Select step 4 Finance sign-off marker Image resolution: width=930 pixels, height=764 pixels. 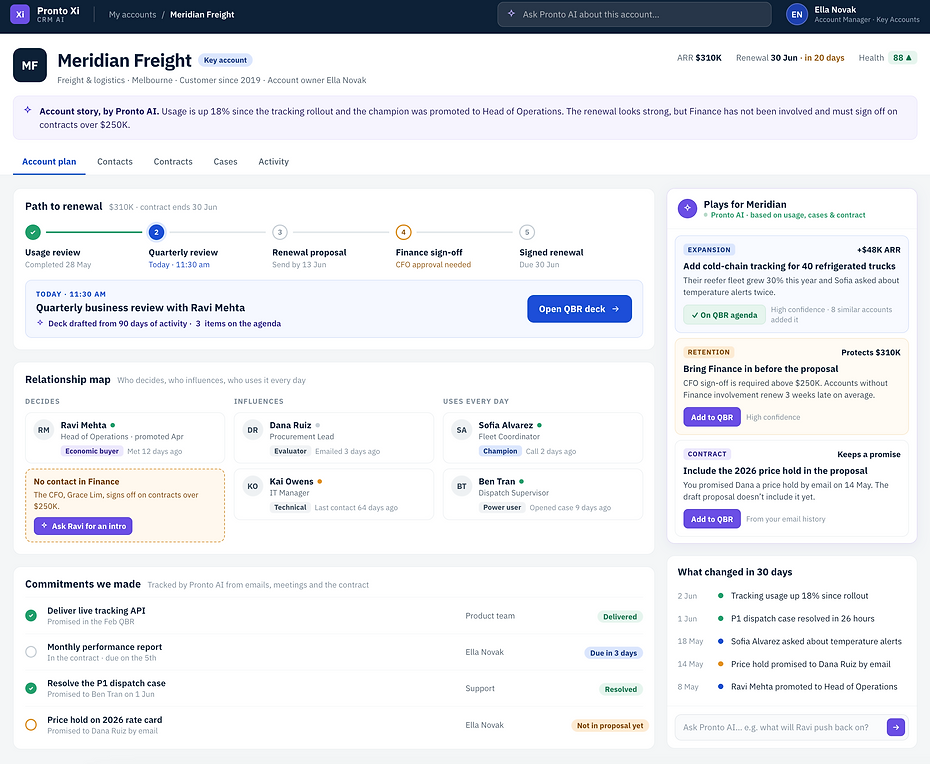pyautogui.click(x=403, y=232)
